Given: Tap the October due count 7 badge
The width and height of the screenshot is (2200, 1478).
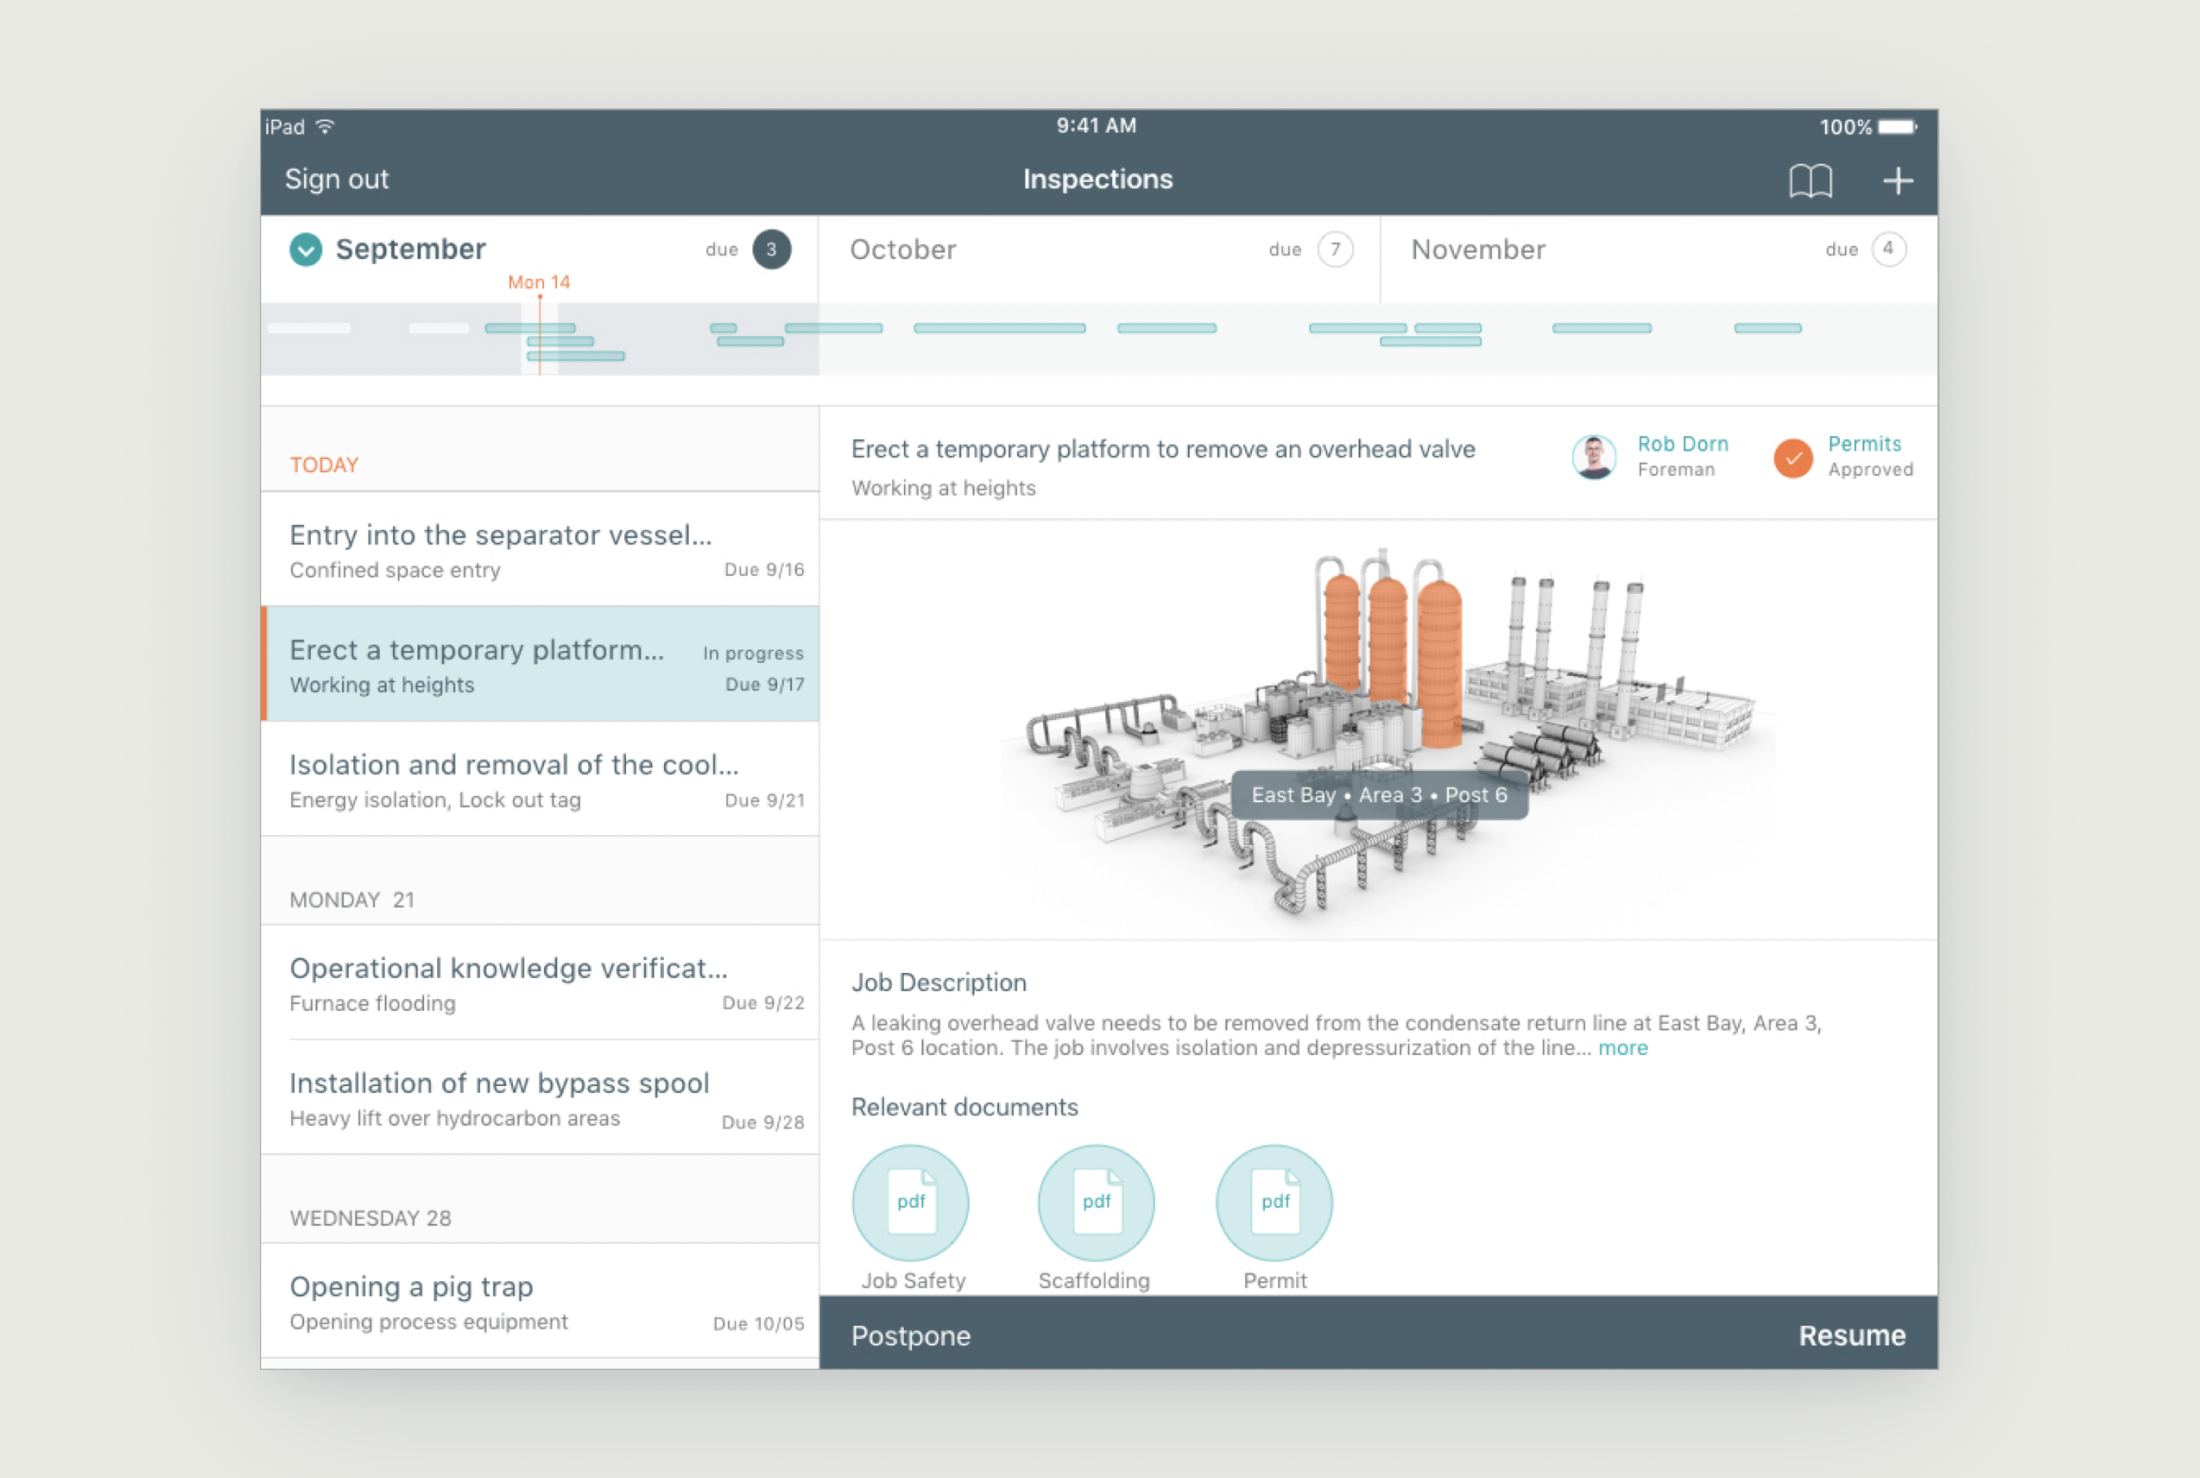Looking at the screenshot, I should pos(1335,249).
